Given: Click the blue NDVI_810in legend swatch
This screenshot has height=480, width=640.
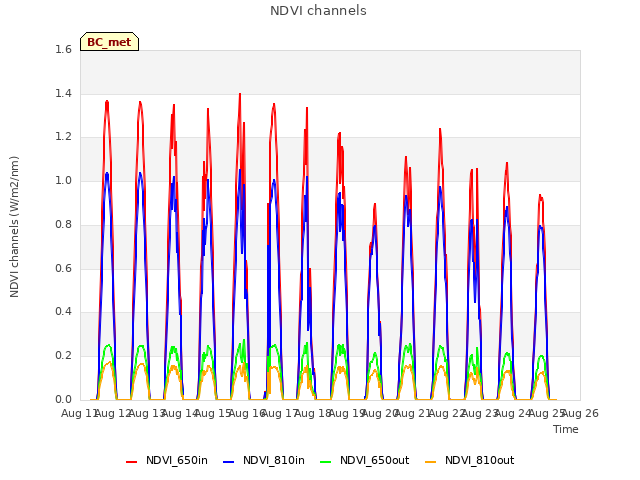Looking at the screenshot, I should coord(229,462).
